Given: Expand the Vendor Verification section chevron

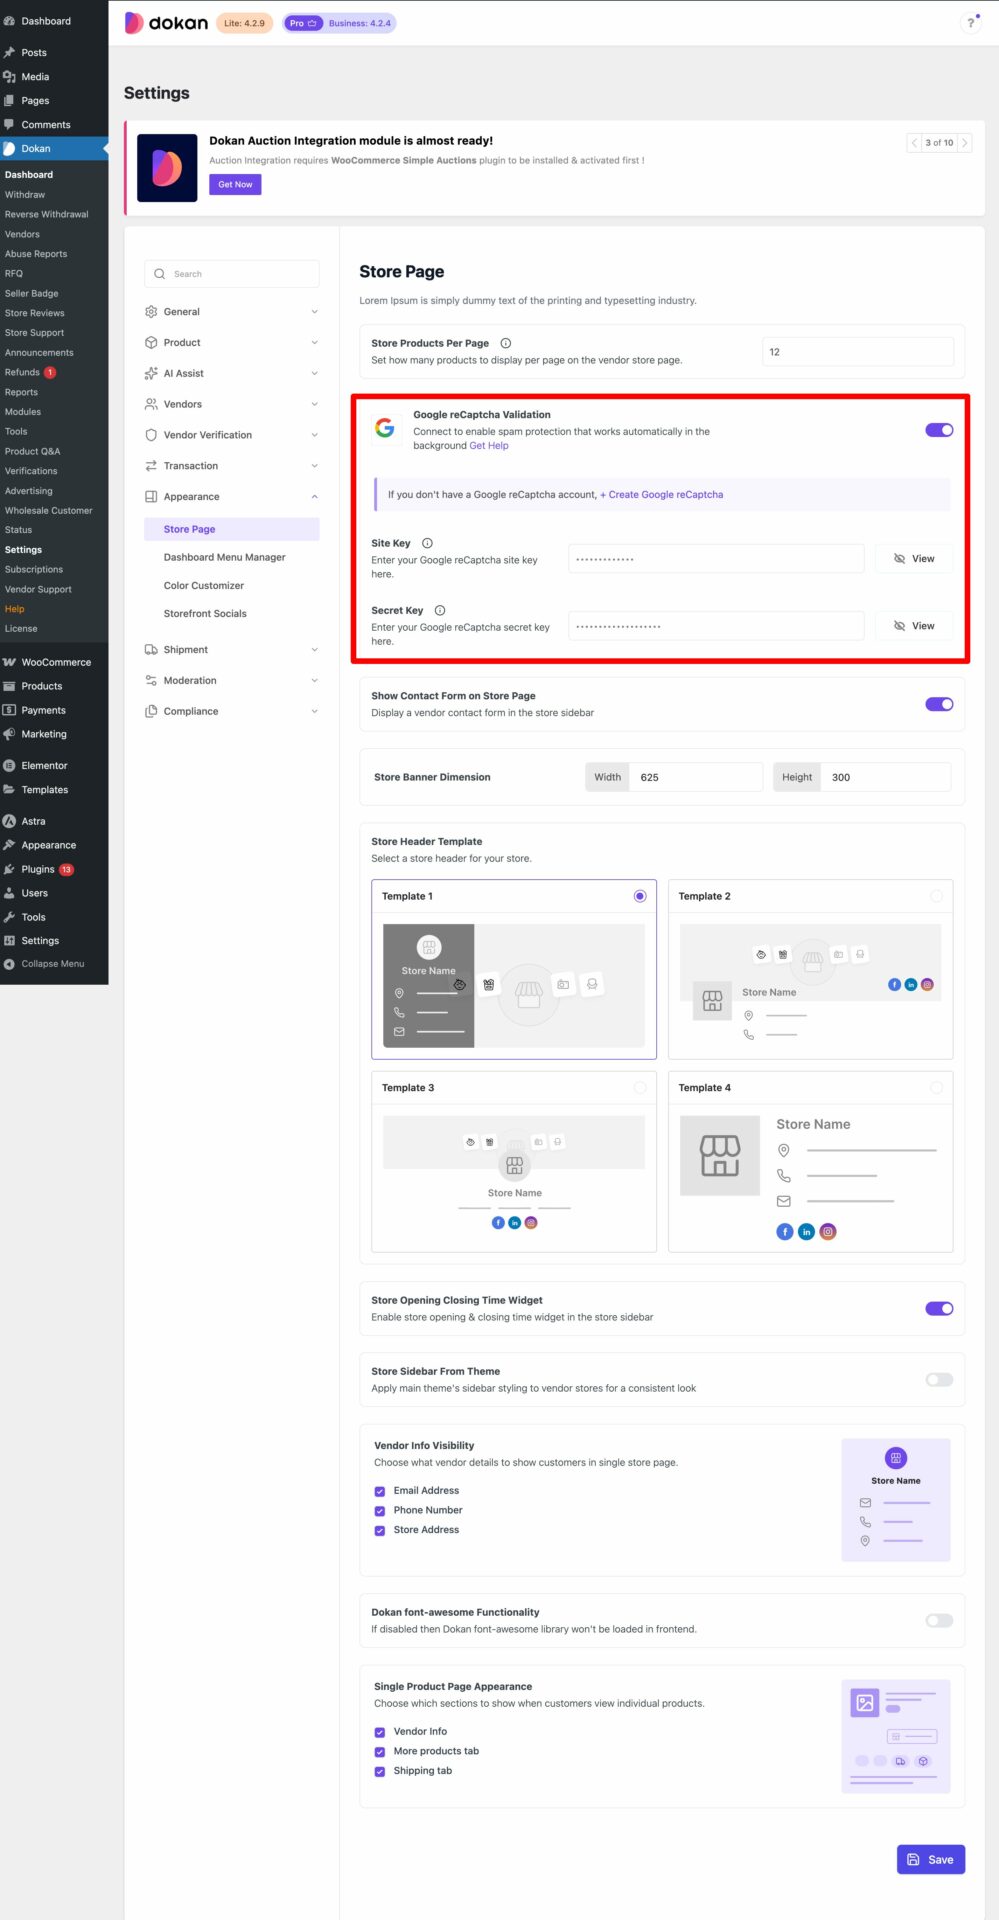Looking at the screenshot, I should click(x=314, y=435).
